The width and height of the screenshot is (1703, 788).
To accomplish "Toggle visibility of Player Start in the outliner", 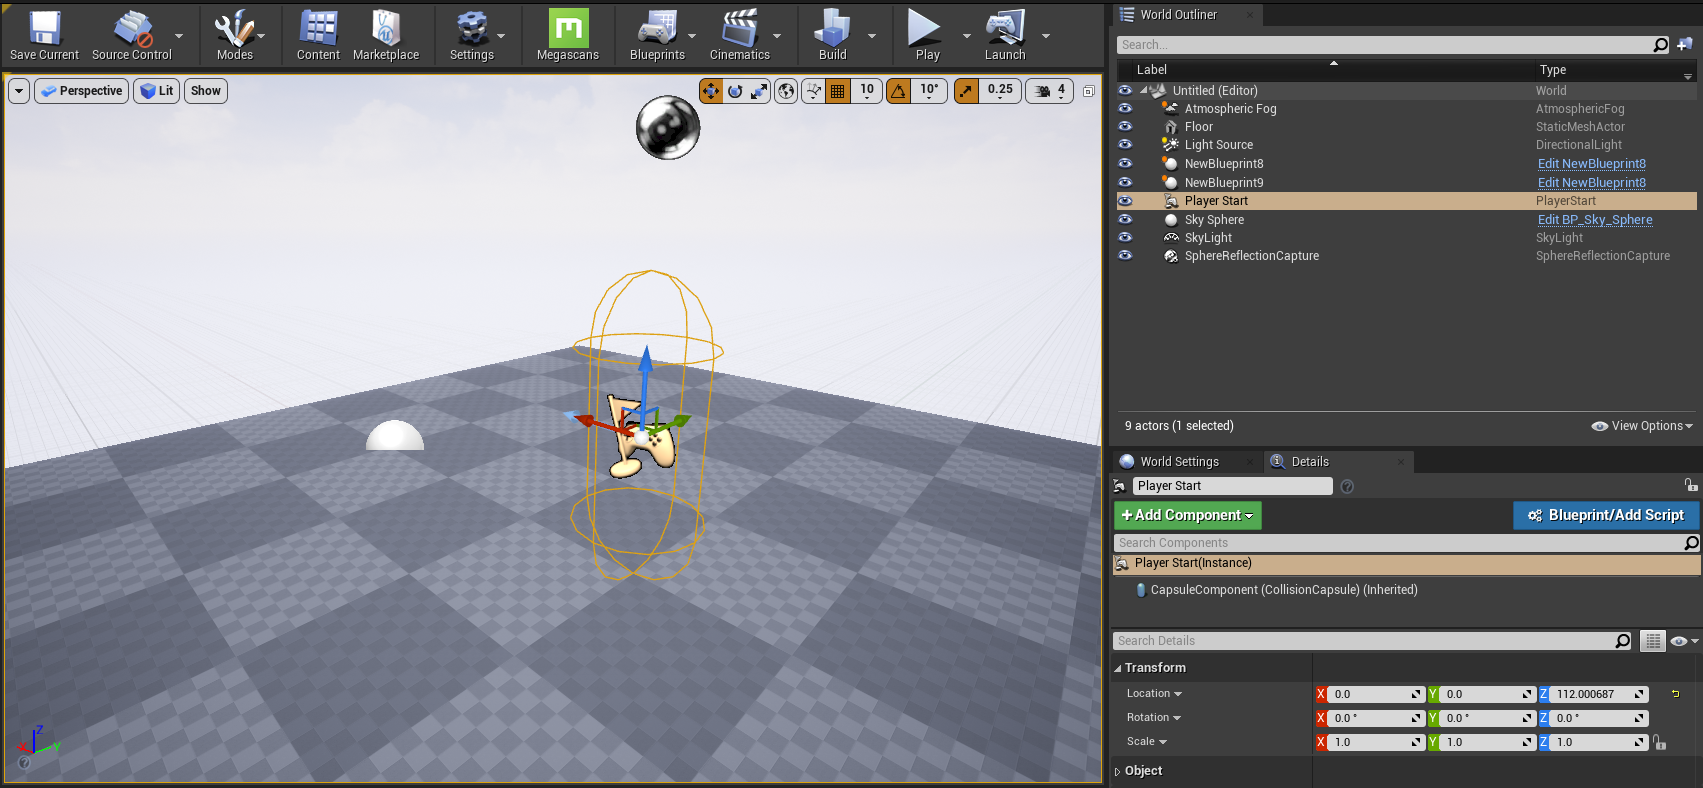I will pyautogui.click(x=1125, y=201).
